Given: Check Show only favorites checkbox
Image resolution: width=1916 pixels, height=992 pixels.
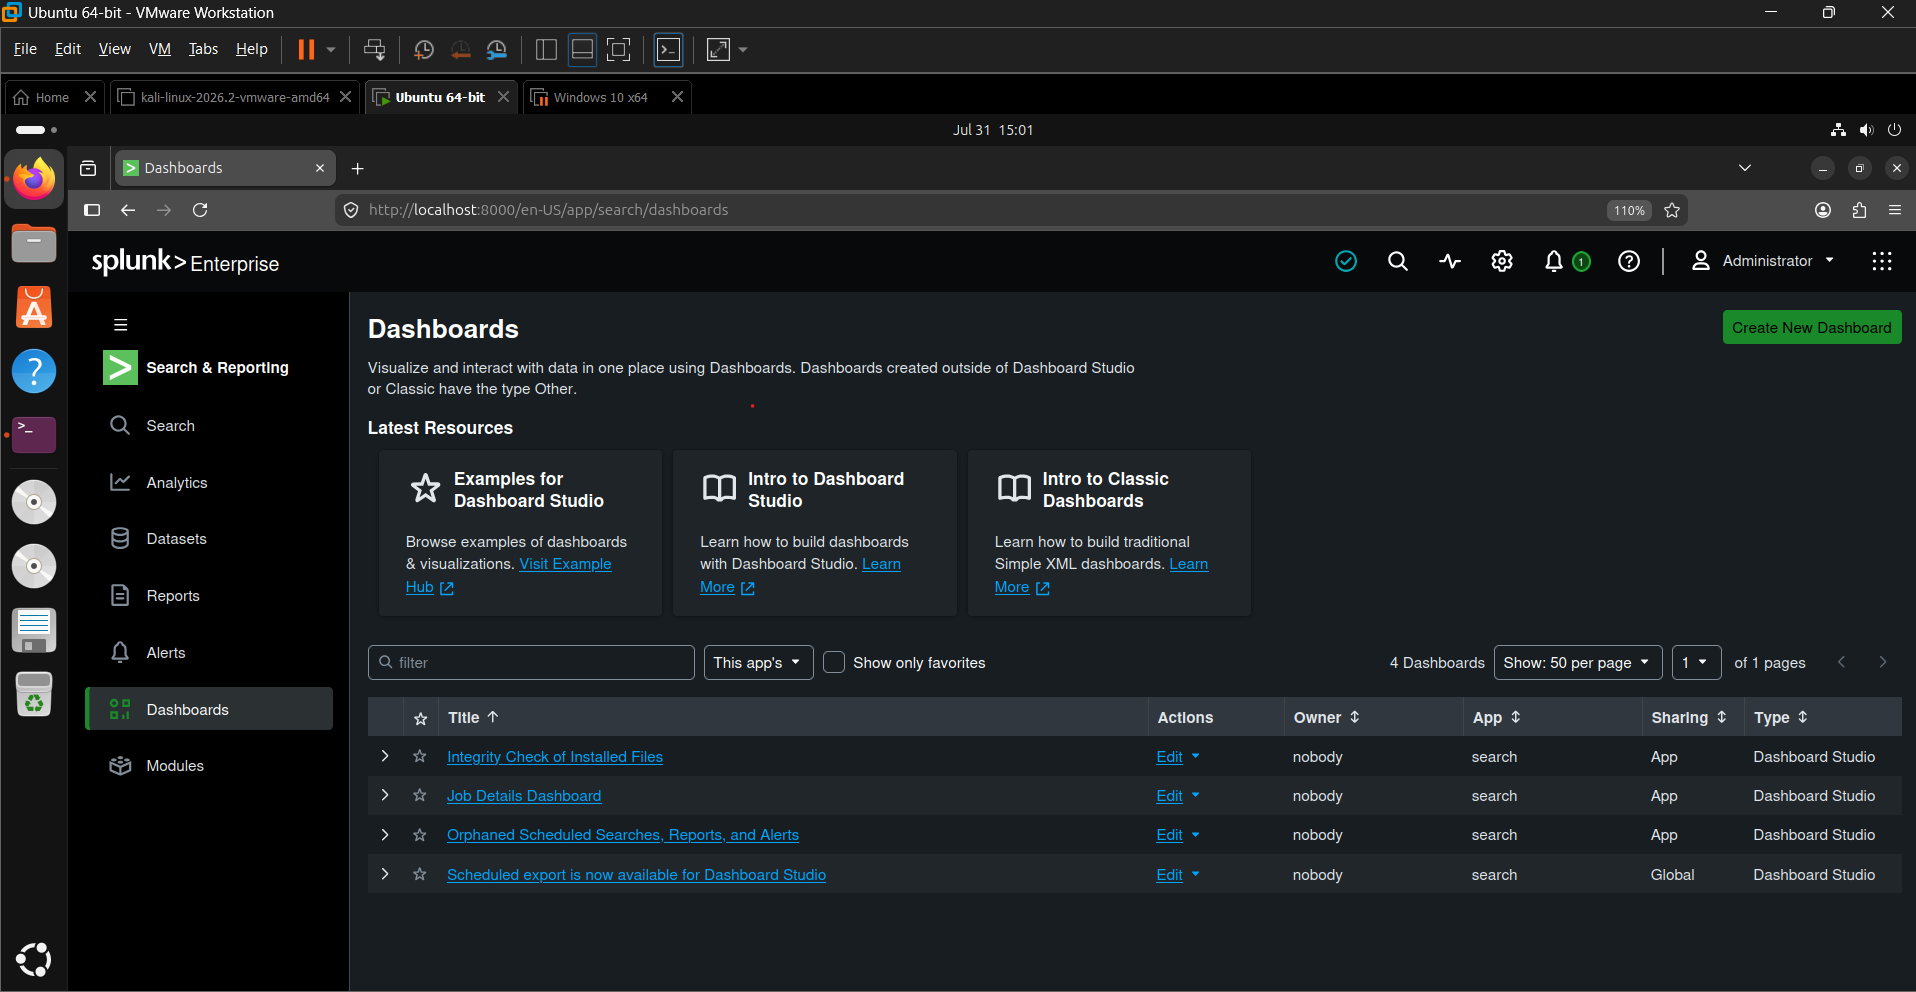Looking at the screenshot, I should point(834,662).
